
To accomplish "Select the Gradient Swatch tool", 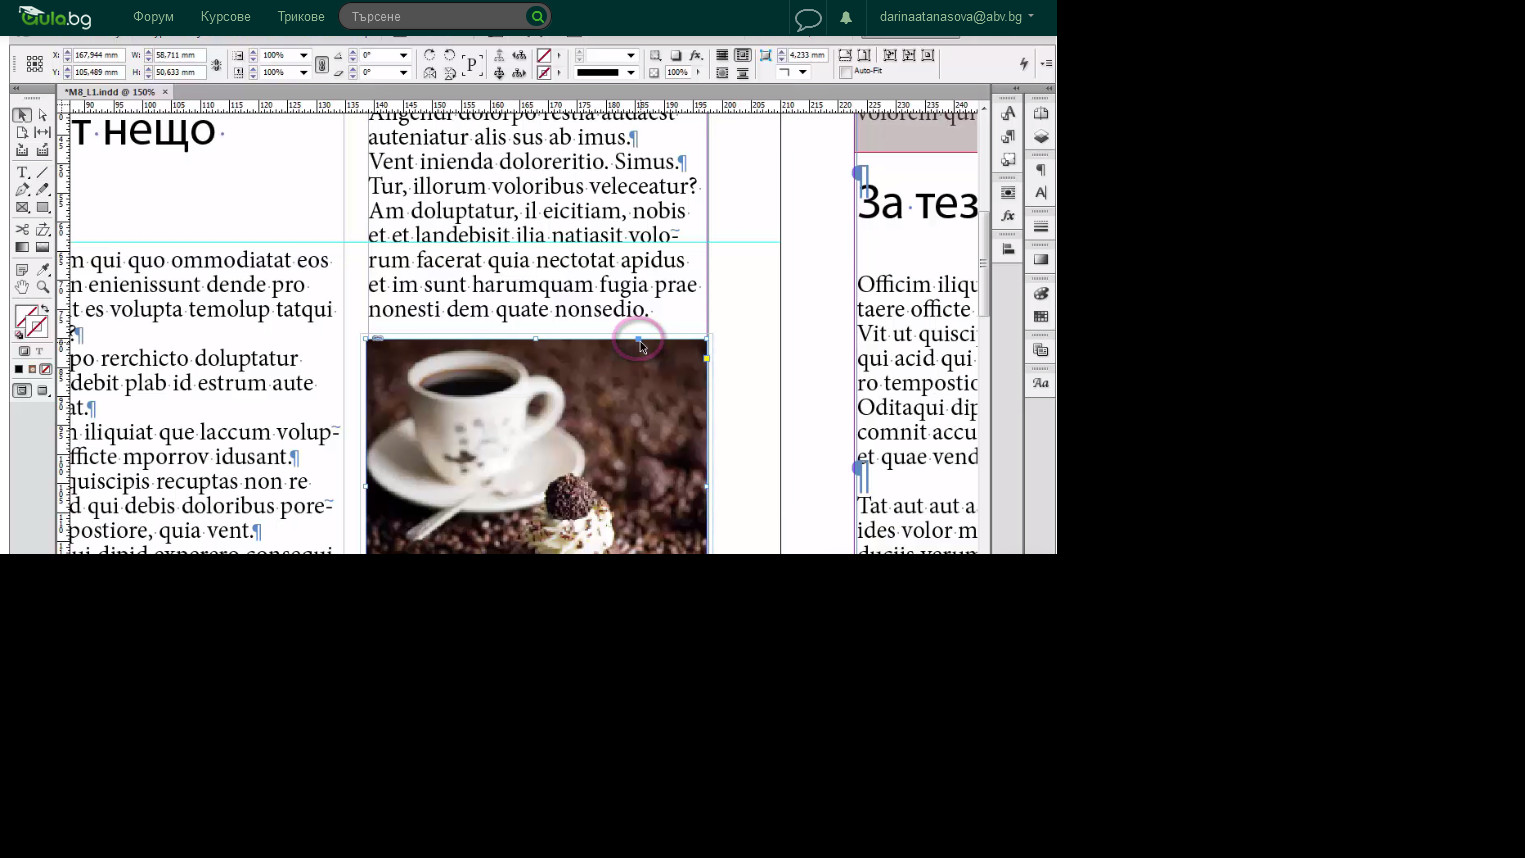I will [21, 246].
